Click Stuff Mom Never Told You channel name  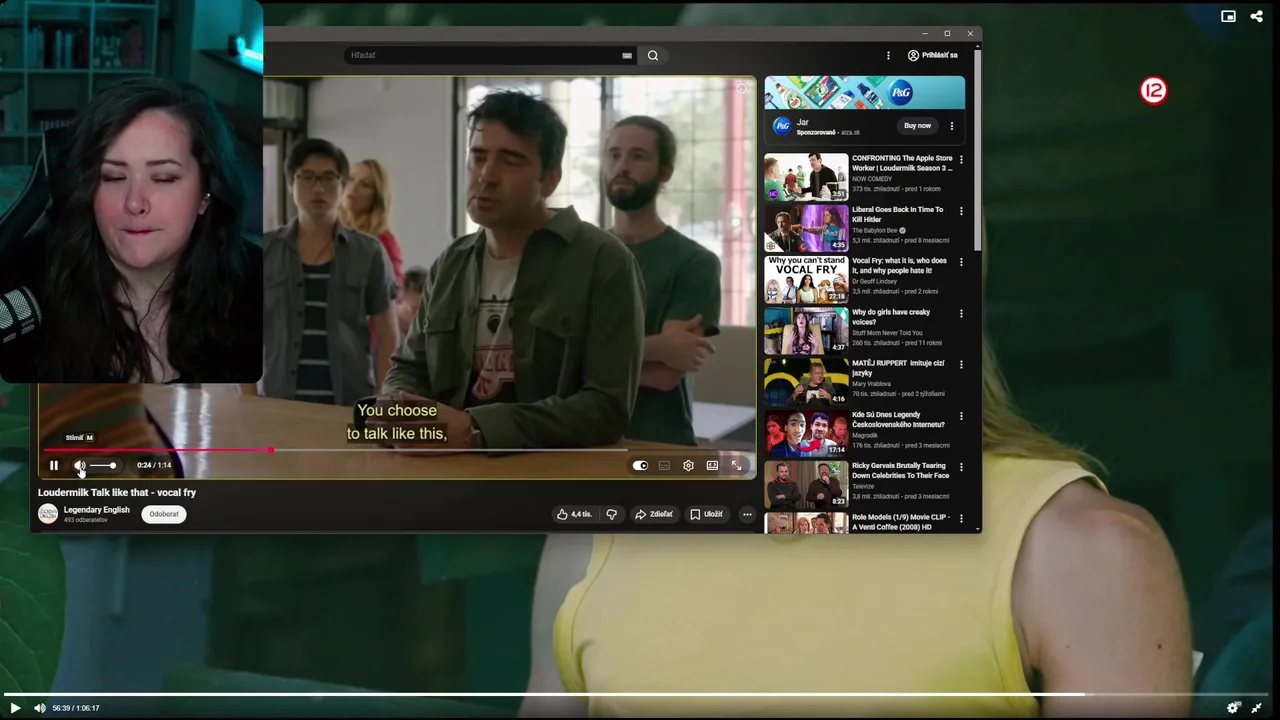point(887,333)
